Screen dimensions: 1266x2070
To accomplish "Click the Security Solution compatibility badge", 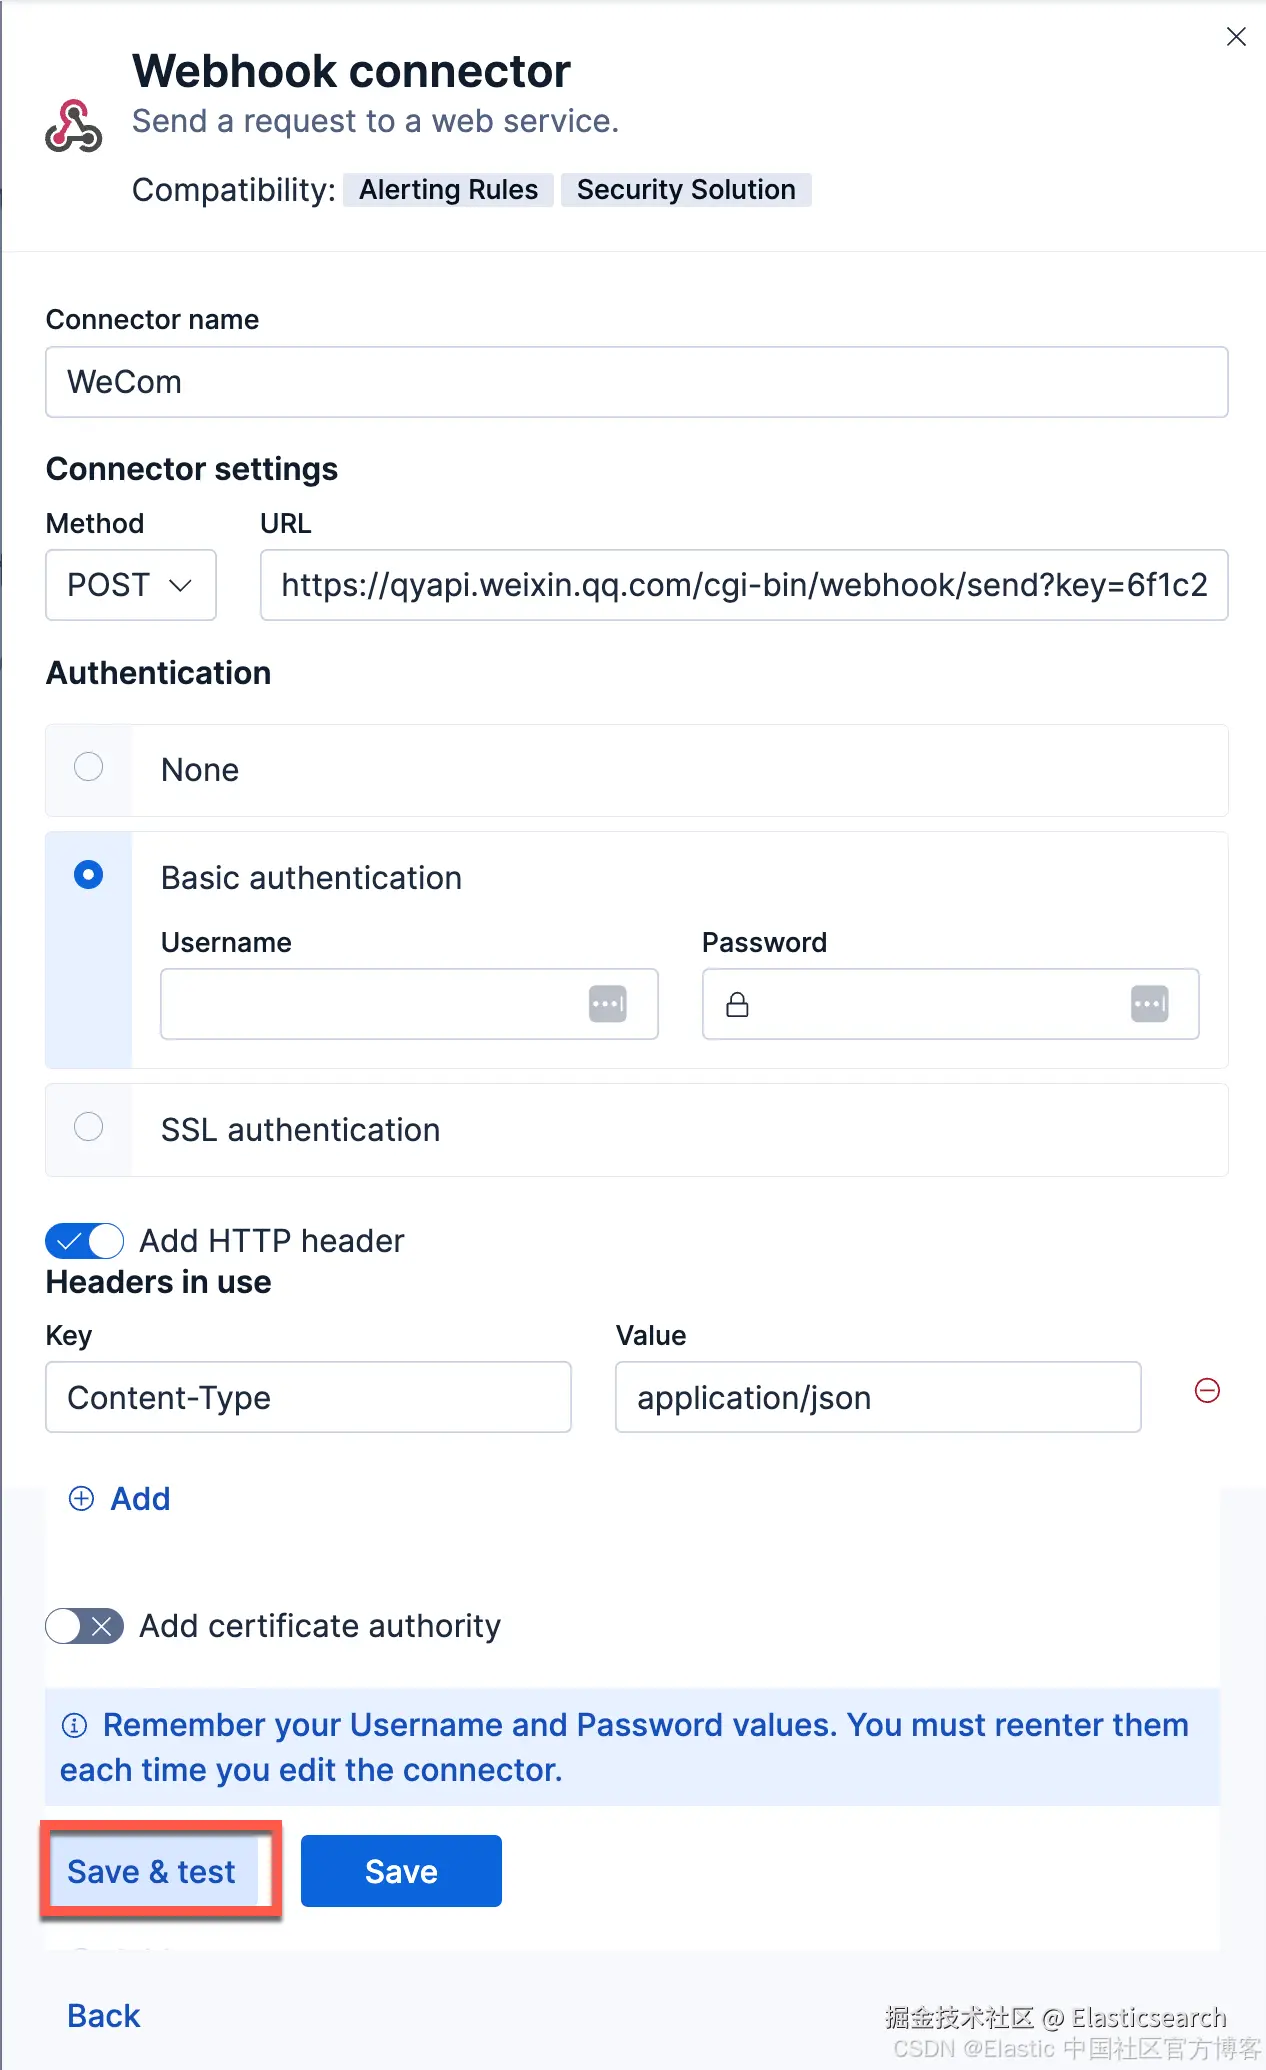I will point(686,190).
